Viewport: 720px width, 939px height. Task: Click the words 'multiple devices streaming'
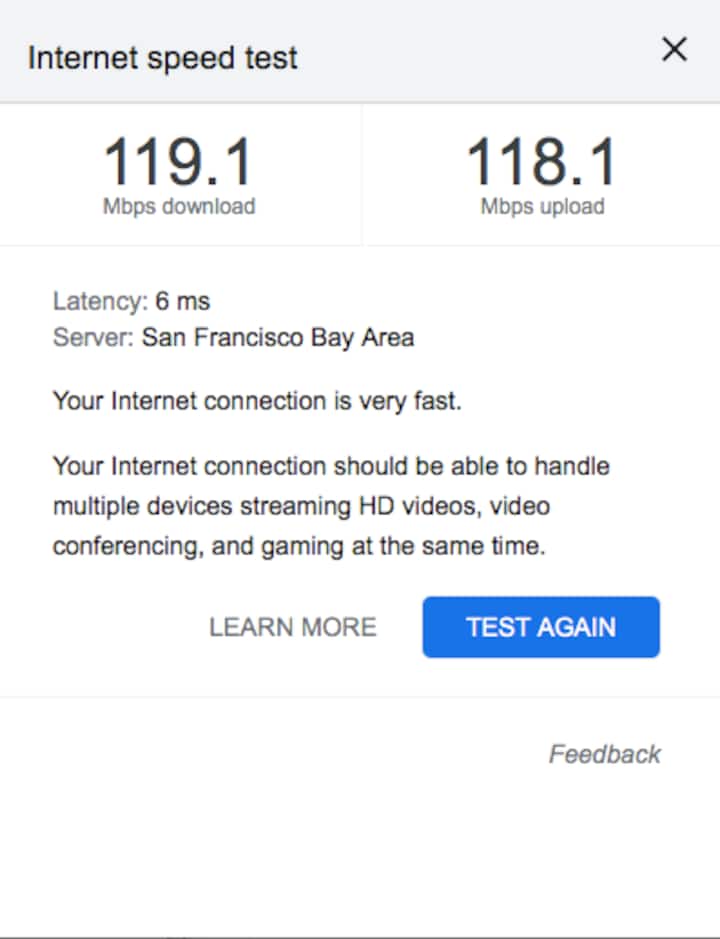[x=200, y=506]
